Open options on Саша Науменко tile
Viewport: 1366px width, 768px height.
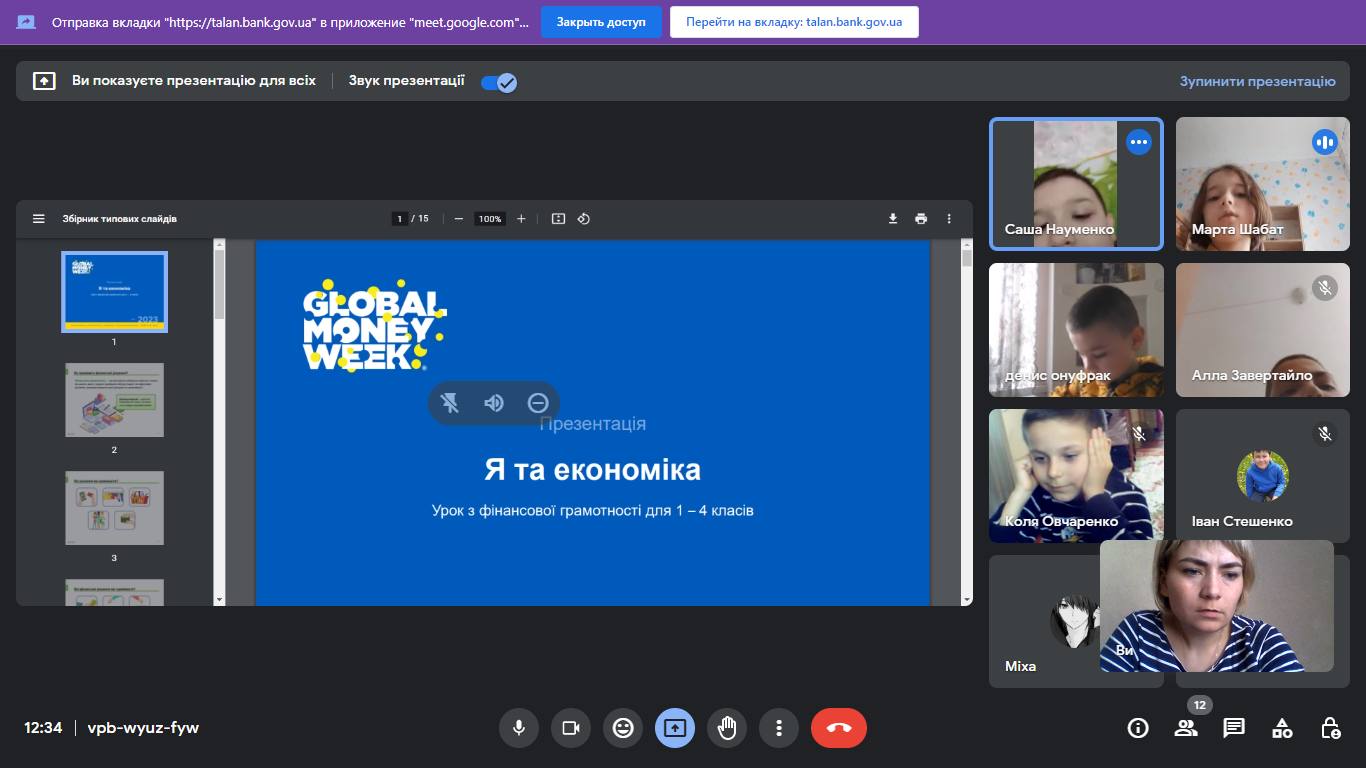1139,142
